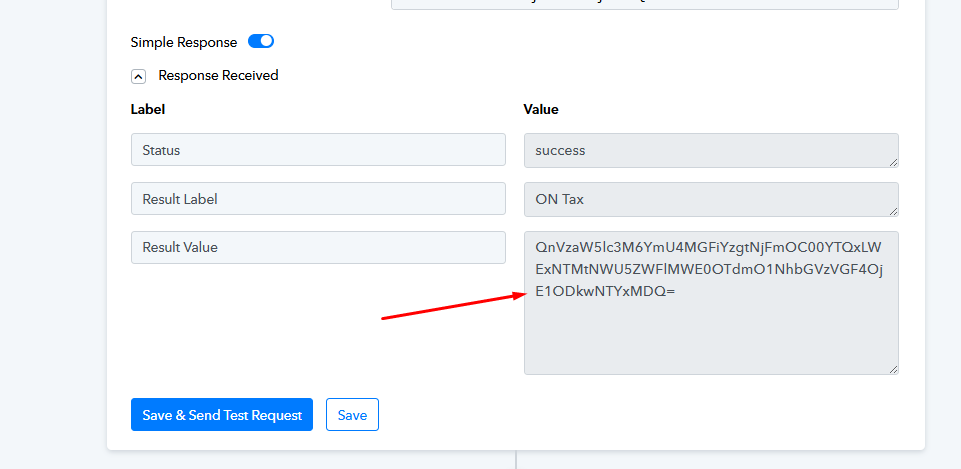The image size is (961, 469).
Task: Click the encoded Result Value text area
Action: [711, 303]
